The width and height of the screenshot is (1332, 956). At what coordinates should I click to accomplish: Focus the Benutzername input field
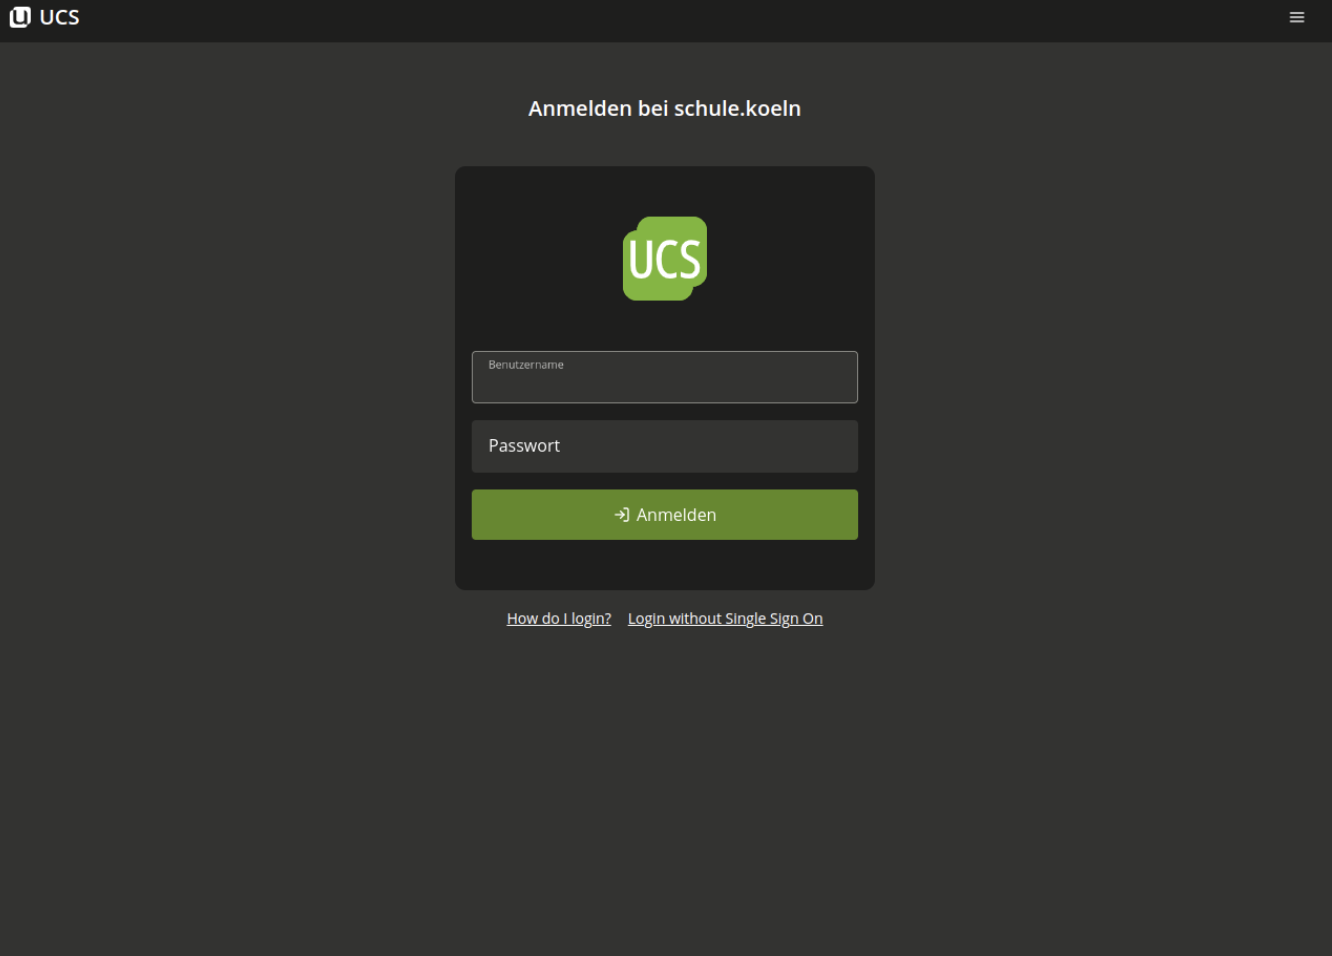pyautogui.click(x=664, y=383)
